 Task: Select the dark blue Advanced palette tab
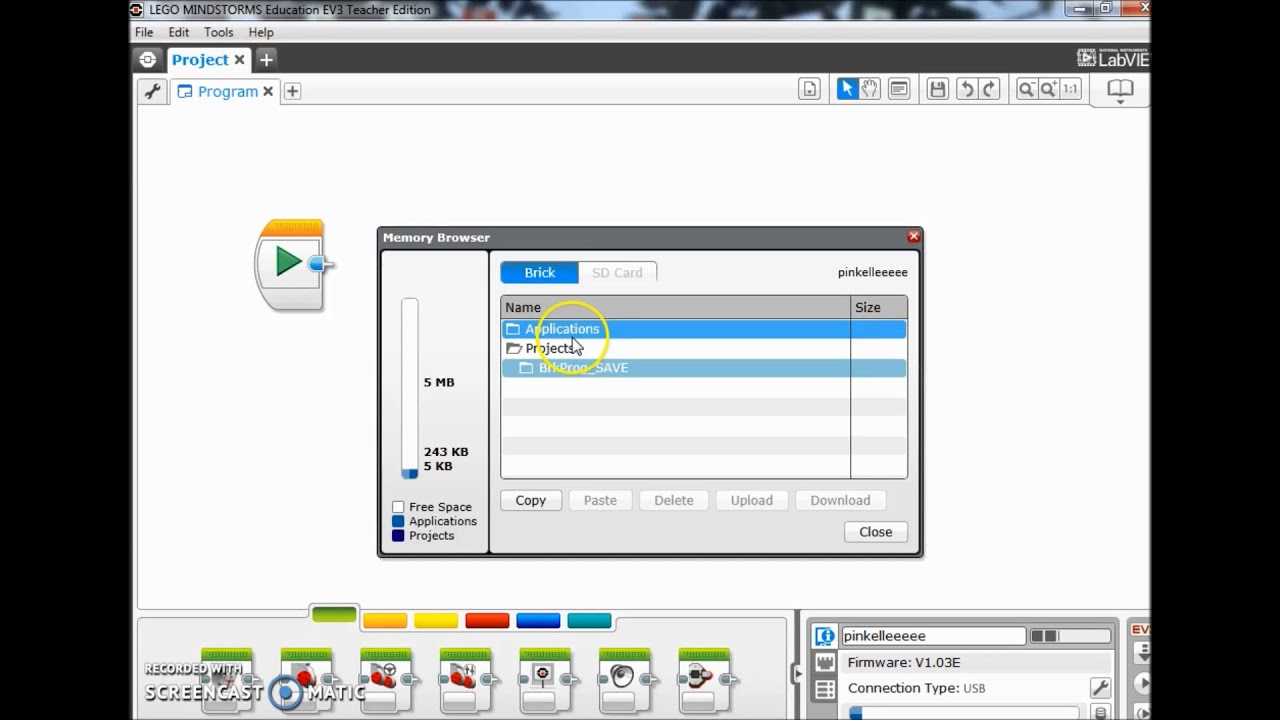pos(538,621)
